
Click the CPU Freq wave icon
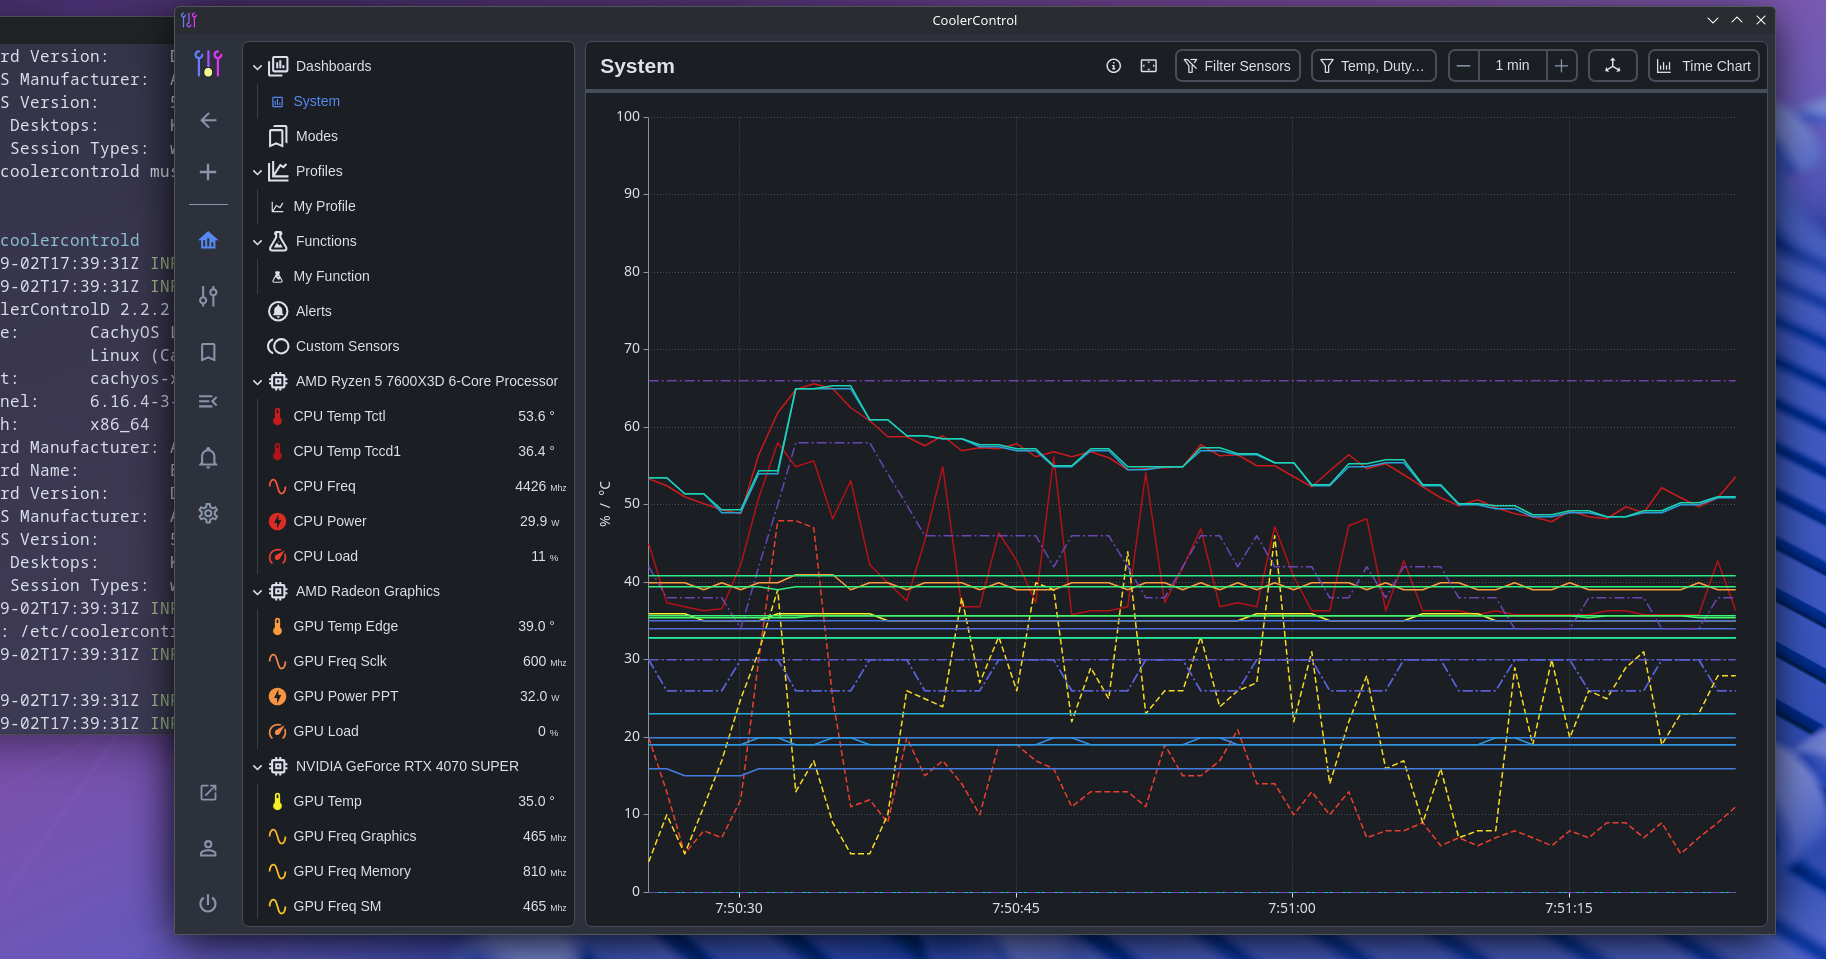pos(277,486)
